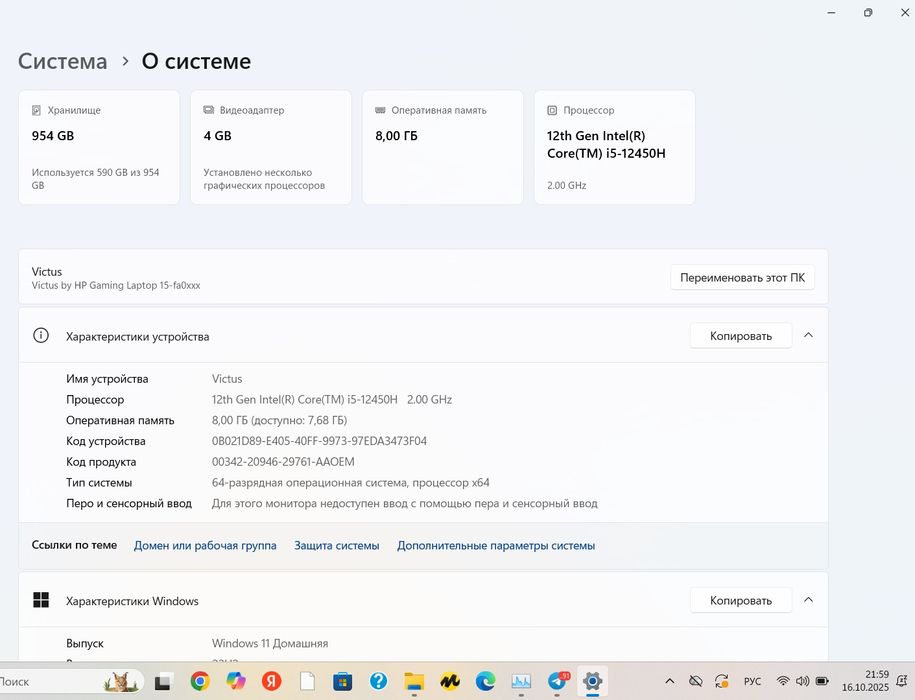Open Copilot from the taskbar
Viewport: 915px width, 700px height.
(236, 681)
